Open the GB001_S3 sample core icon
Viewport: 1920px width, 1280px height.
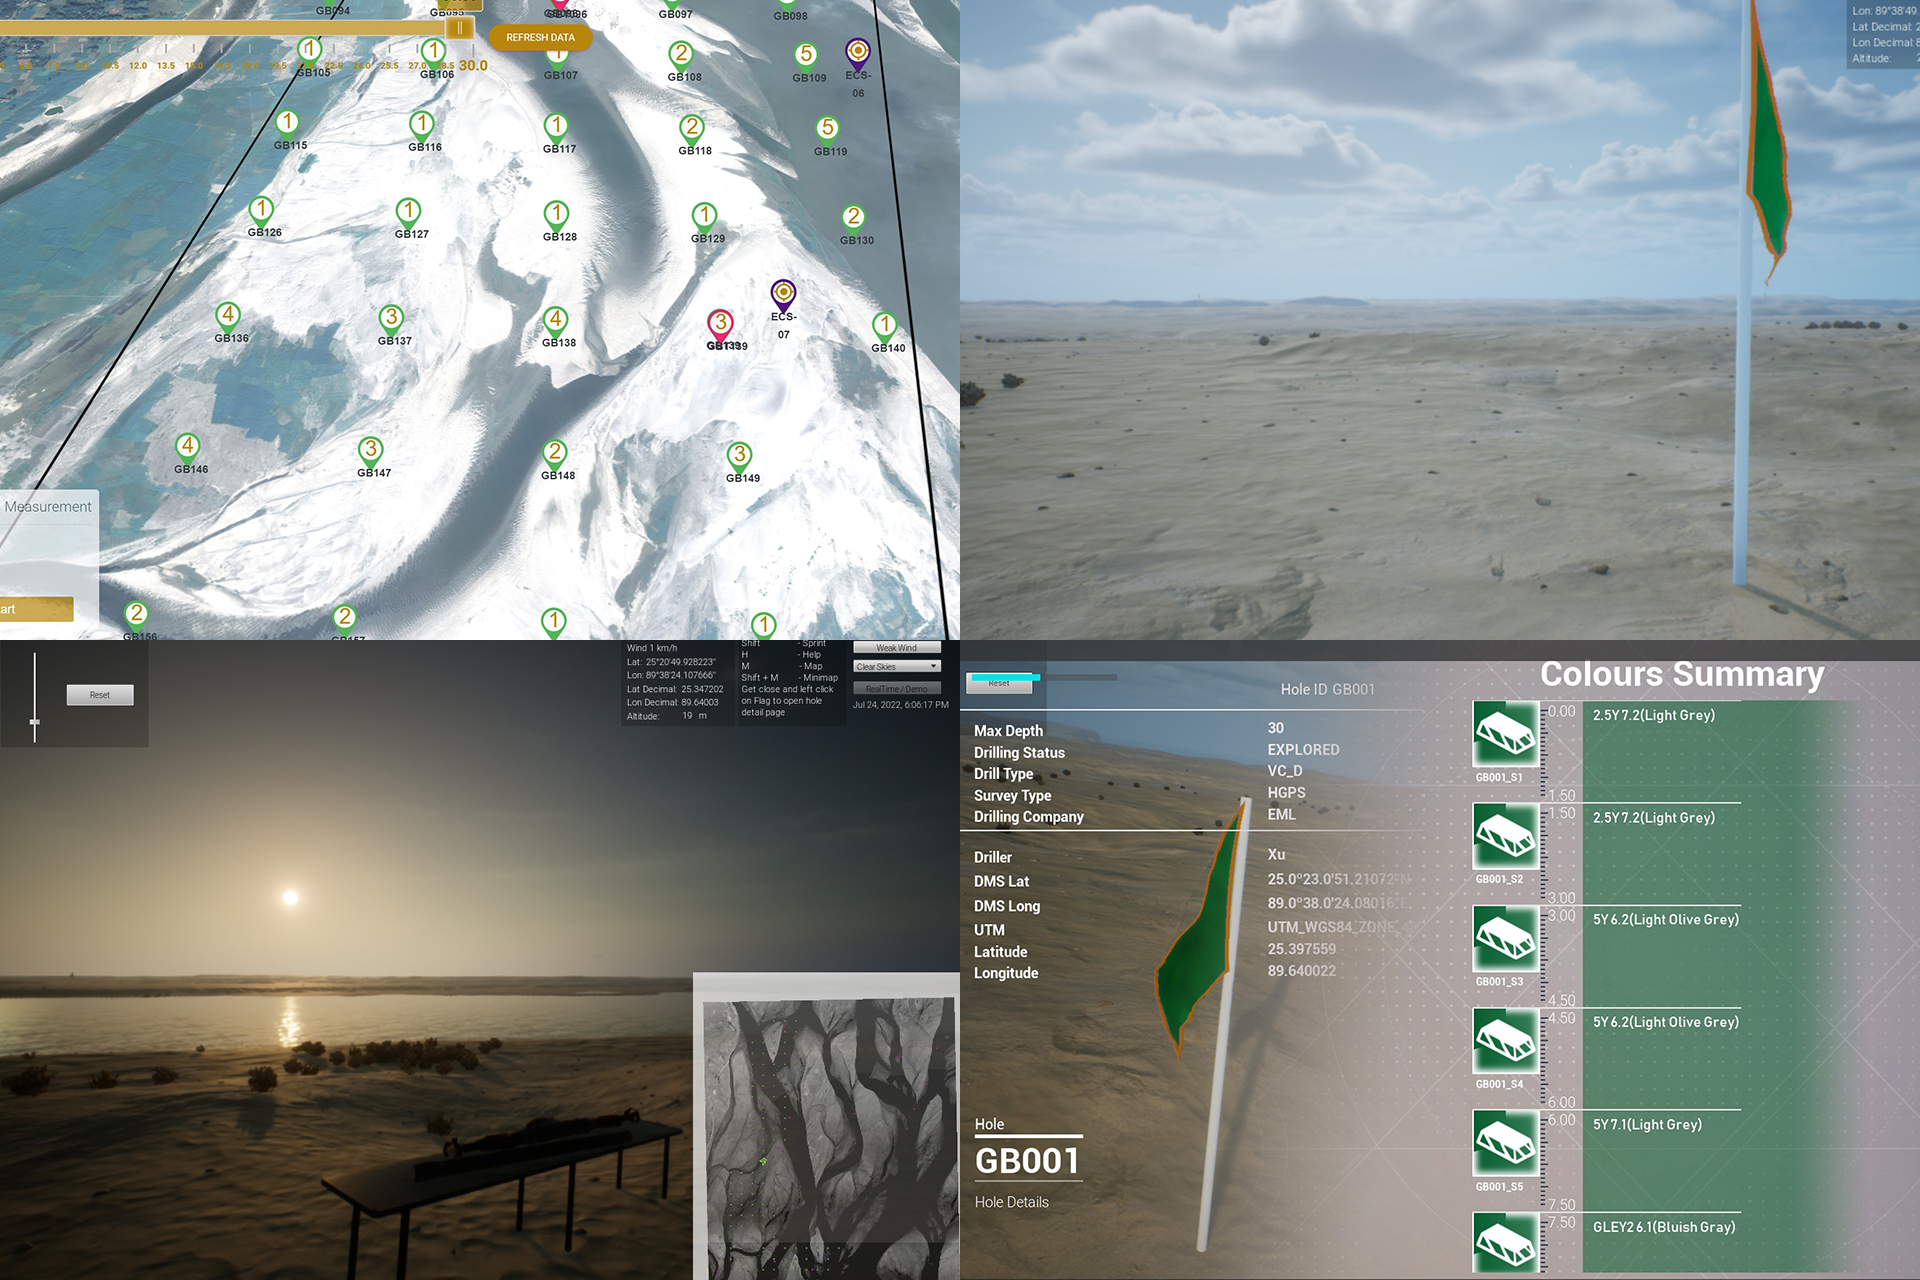1505,939
